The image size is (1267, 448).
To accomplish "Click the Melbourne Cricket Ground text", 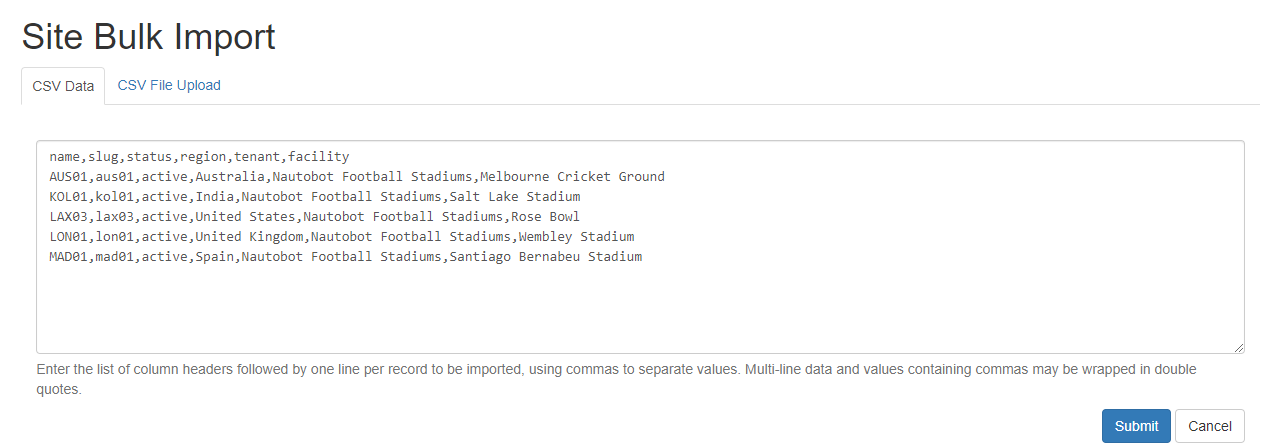I will pyautogui.click(x=572, y=177).
